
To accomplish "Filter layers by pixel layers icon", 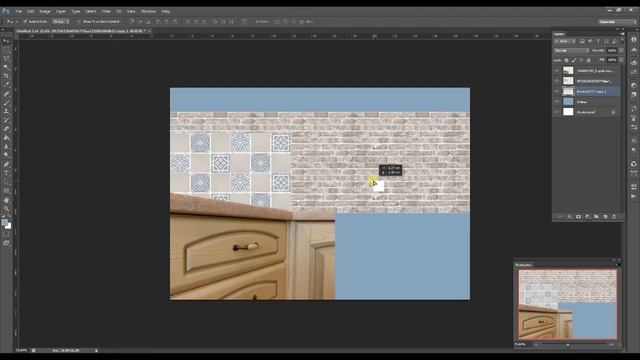I will (x=582, y=42).
